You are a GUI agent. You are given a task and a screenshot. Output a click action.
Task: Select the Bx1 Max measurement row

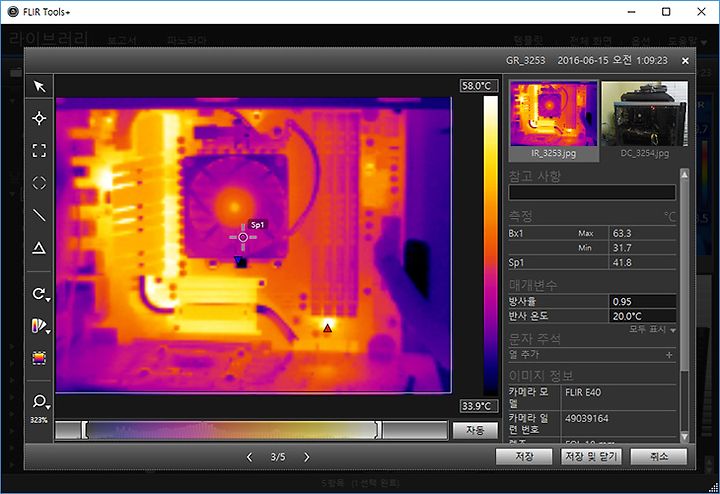tap(592, 233)
